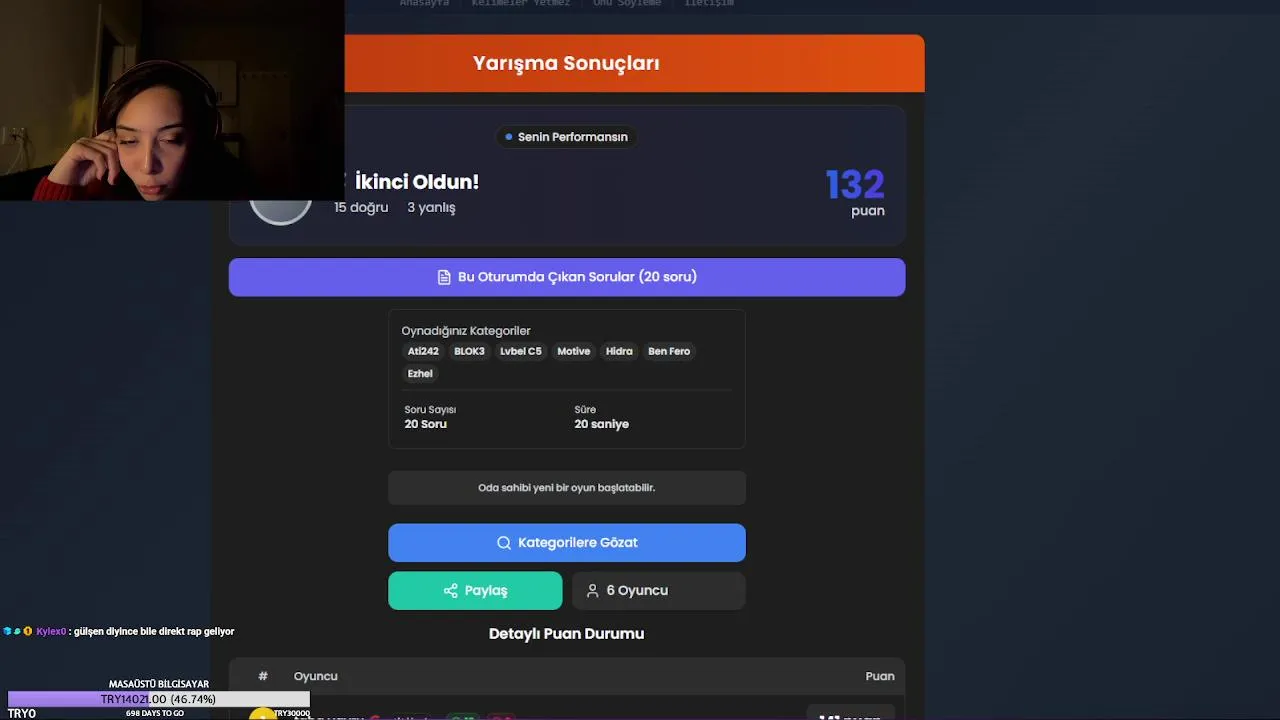Click the 3 yanlış count
1280x720 pixels.
click(431, 207)
